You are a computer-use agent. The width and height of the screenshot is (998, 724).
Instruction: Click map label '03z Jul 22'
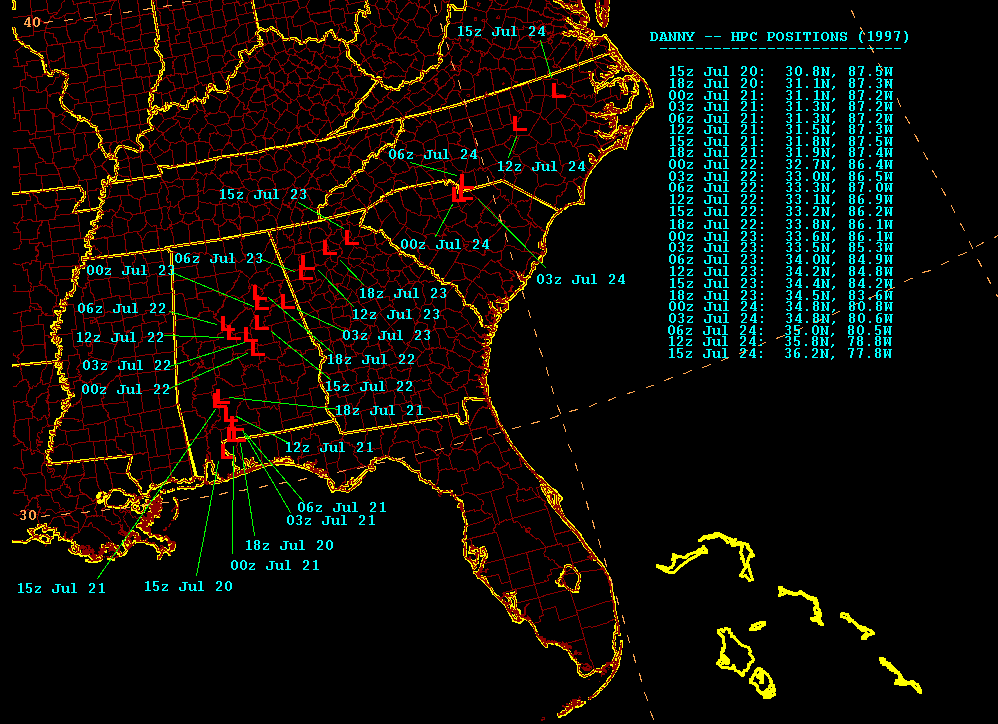(127, 366)
